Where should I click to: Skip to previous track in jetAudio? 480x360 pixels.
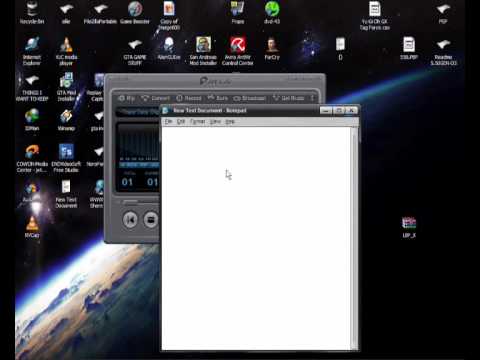click(130, 220)
